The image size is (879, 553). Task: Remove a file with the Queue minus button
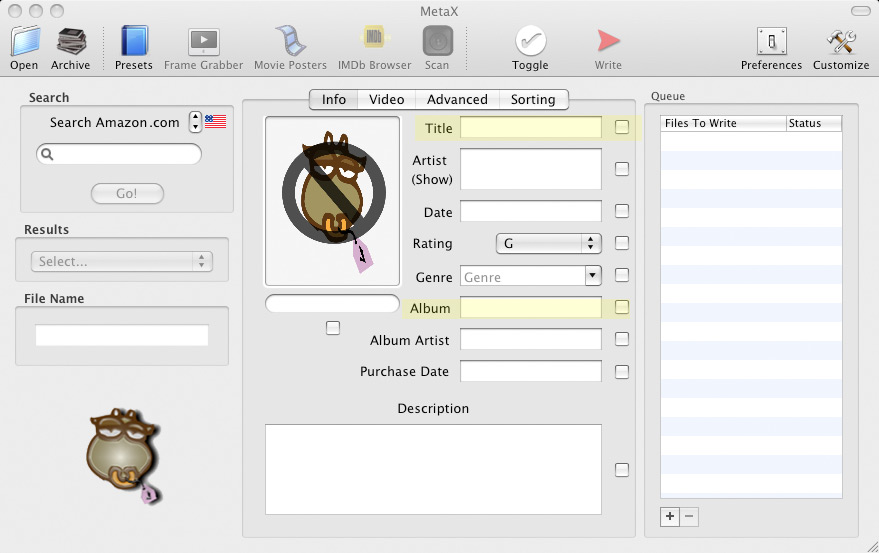(689, 516)
